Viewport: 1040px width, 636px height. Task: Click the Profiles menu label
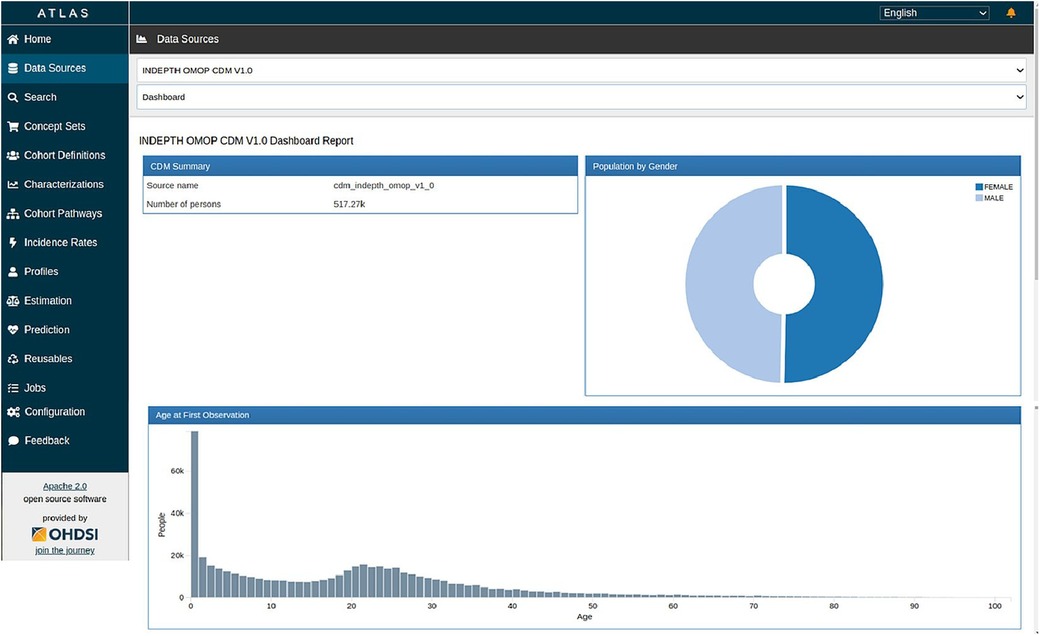coord(41,272)
